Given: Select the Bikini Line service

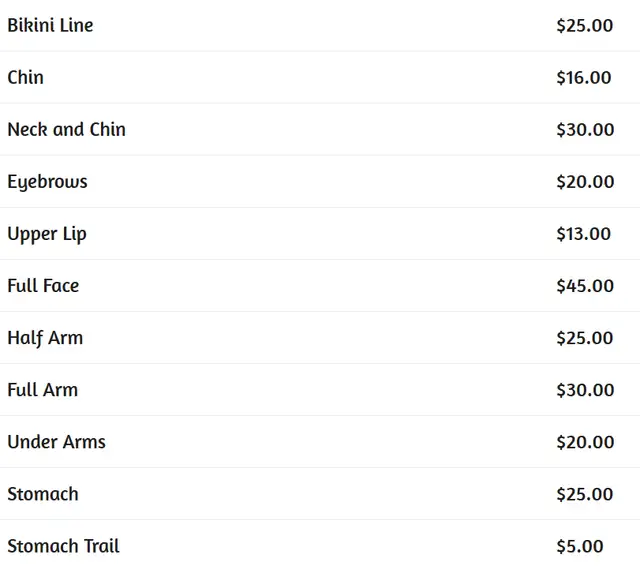Looking at the screenshot, I should (50, 25).
